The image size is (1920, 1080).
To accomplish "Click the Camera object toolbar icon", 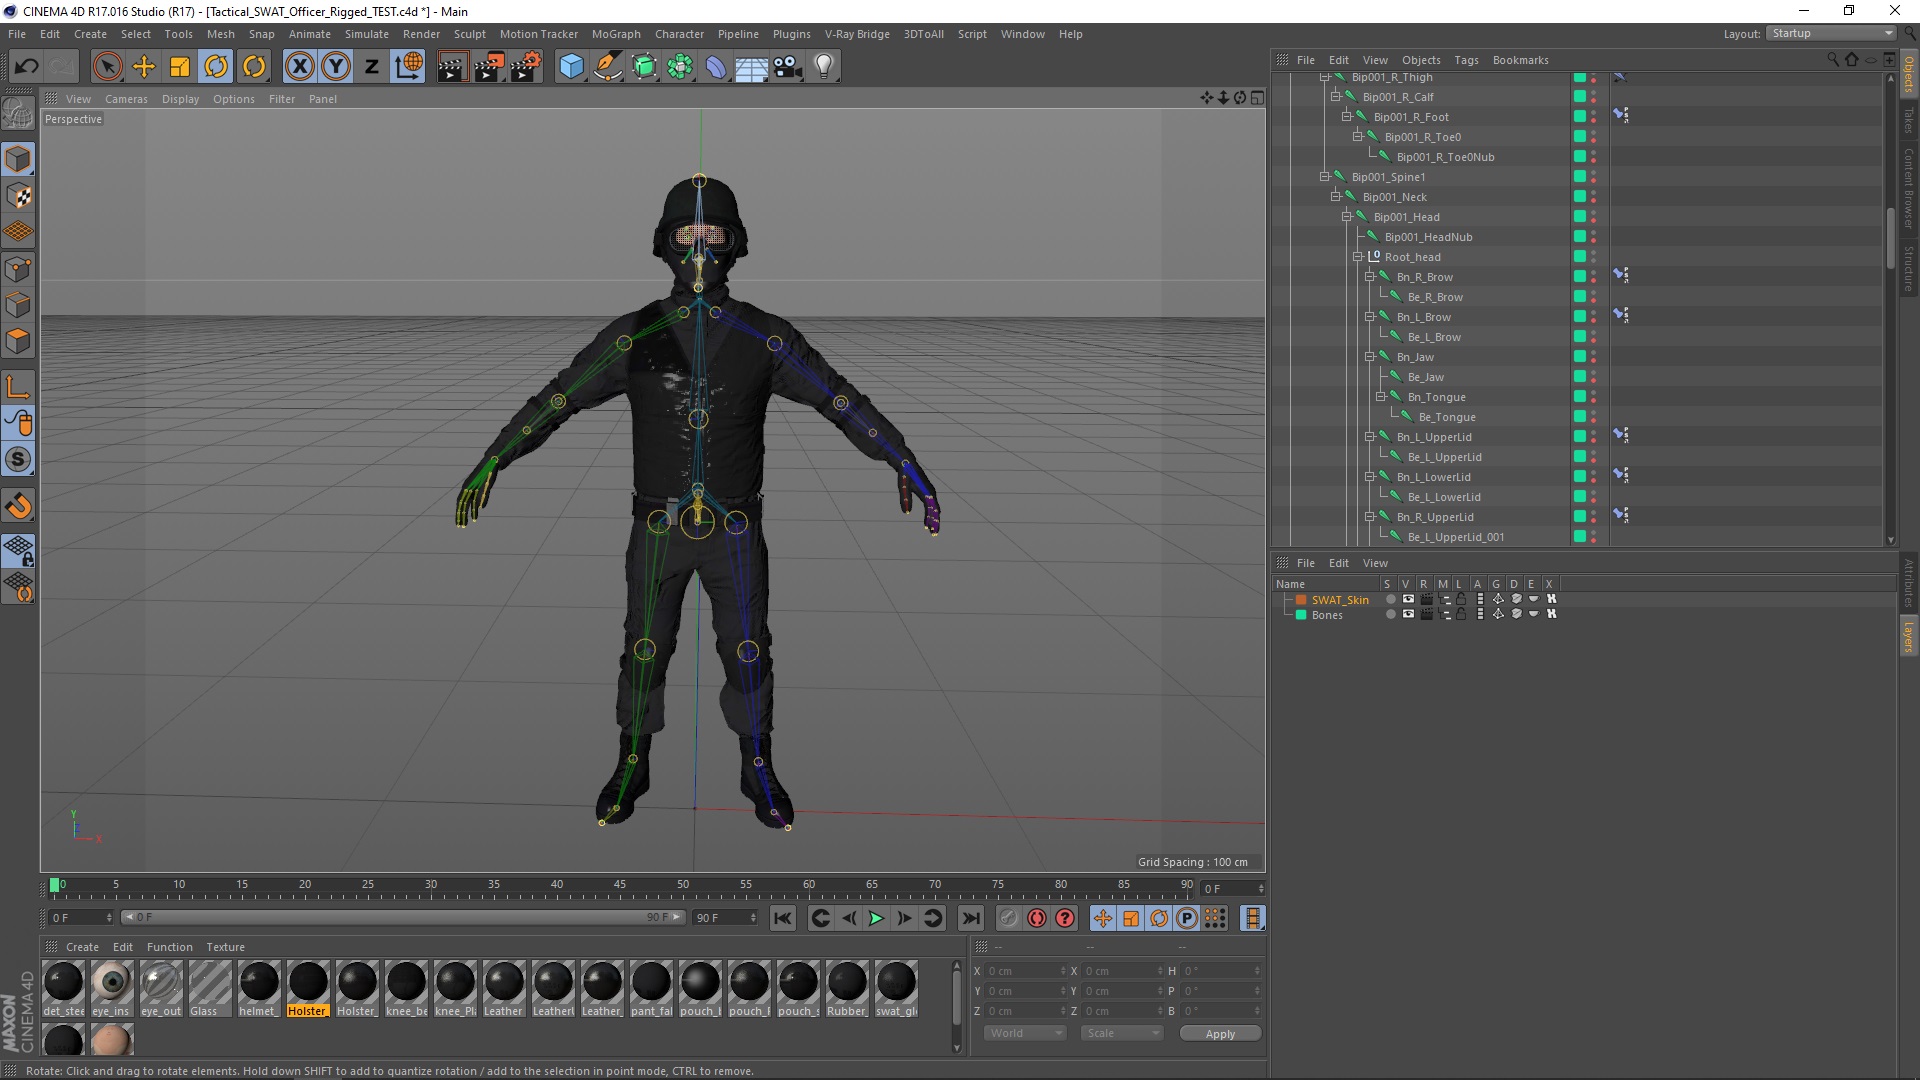I will [x=787, y=67].
